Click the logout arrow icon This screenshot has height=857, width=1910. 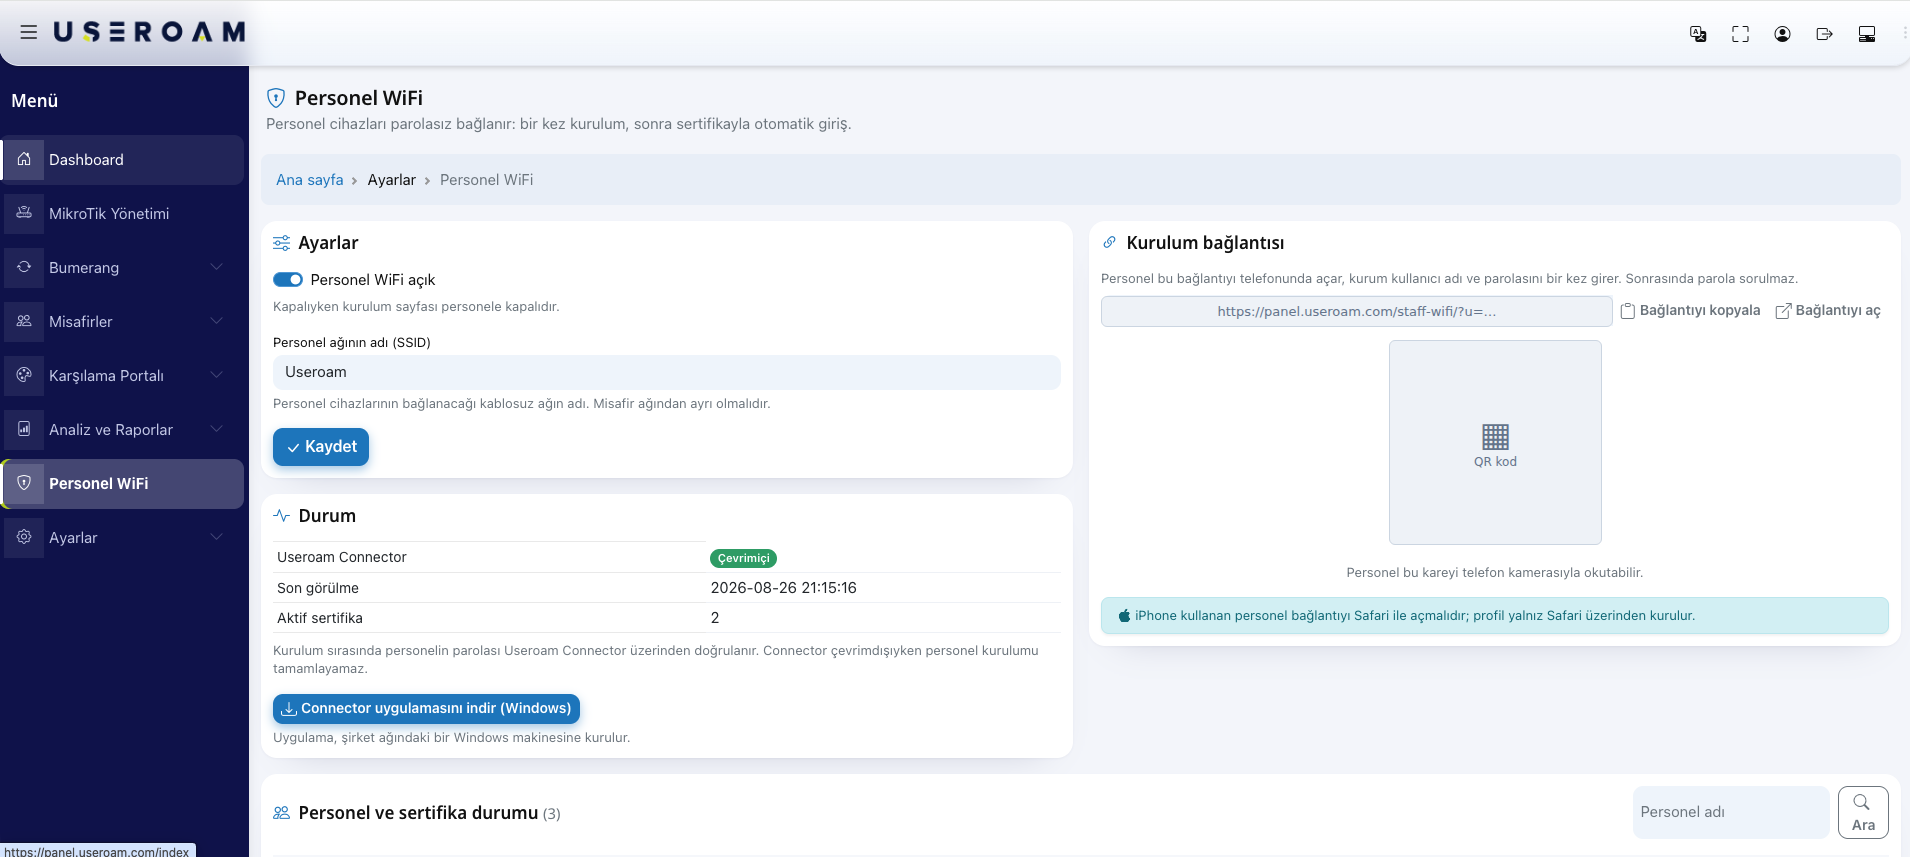tap(1824, 34)
